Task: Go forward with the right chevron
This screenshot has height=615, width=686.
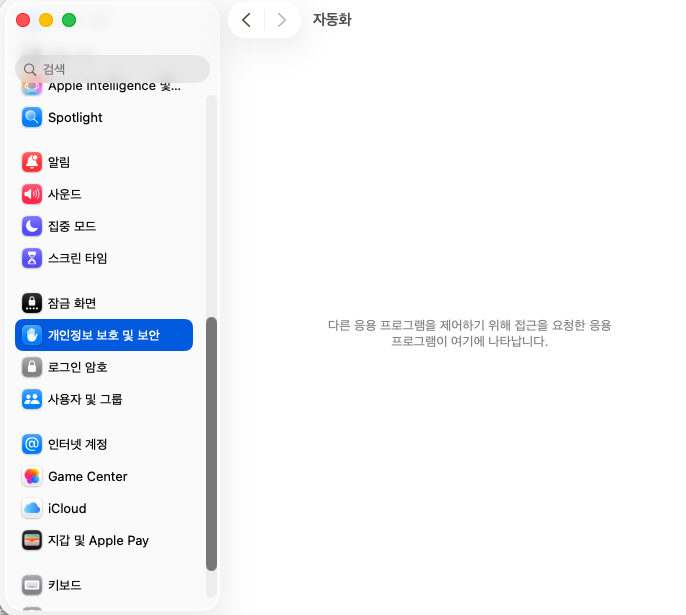Action: [x=282, y=20]
